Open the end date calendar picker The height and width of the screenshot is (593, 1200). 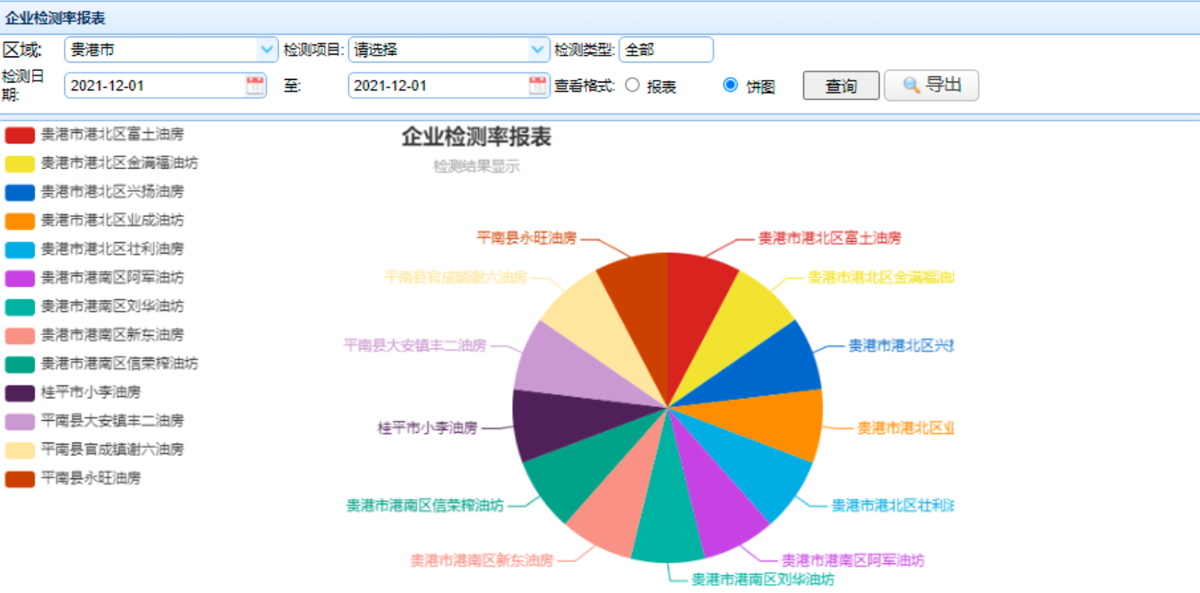click(538, 85)
